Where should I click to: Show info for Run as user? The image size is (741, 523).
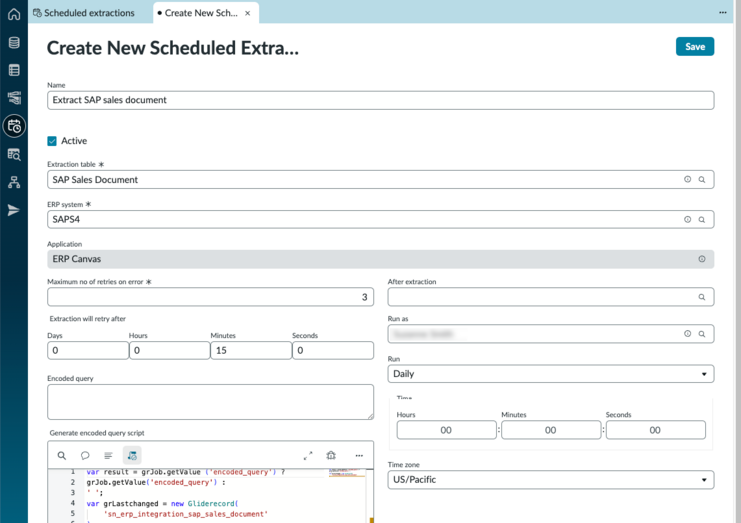point(688,334)
